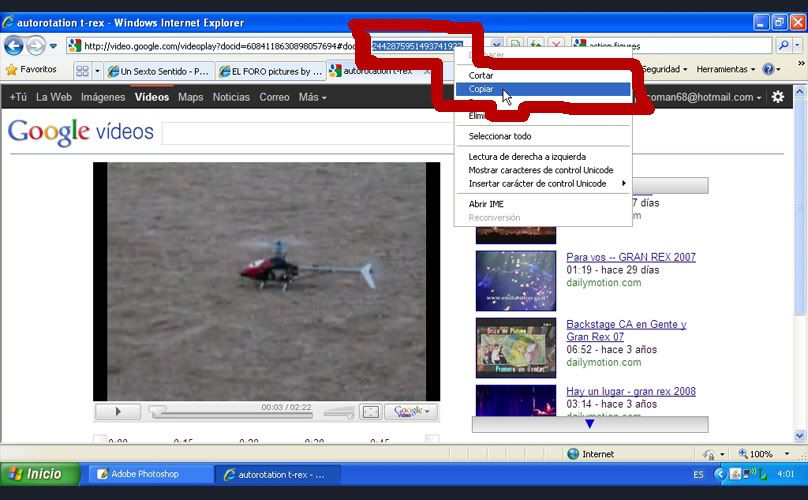Select Vídeos in the Google bar
Screen dimensions: 808x500
[x=152, y=97]
